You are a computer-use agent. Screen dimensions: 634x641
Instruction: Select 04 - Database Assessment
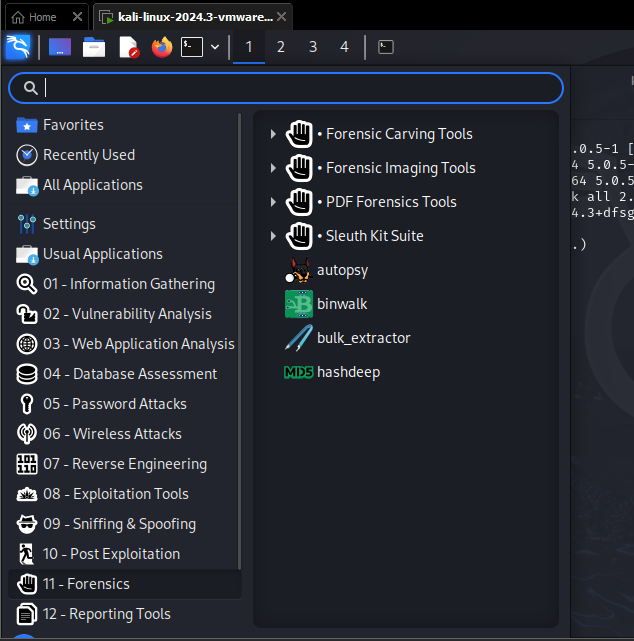coord(124,374)
